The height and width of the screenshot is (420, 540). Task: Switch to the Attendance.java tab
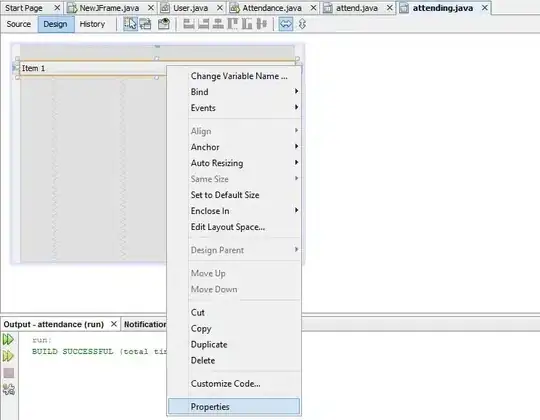pos(272,8)
